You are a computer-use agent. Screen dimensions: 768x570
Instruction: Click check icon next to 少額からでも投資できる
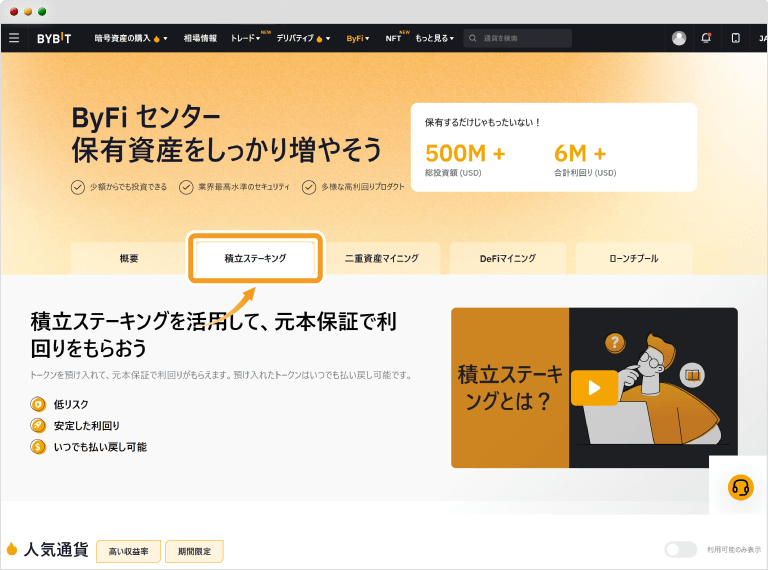tap(77, 187)
